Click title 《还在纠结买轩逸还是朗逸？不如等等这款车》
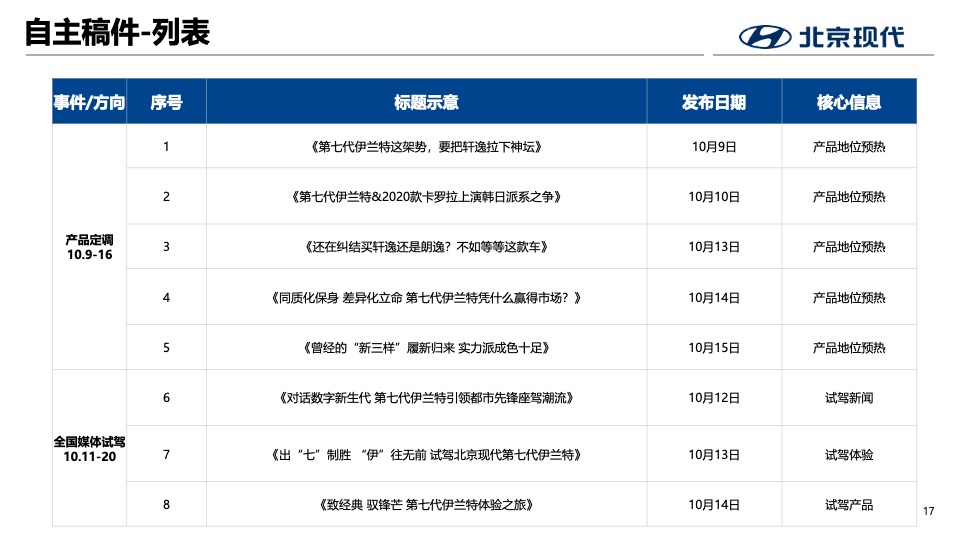This screenshot has width=960, height=540. 427,247
